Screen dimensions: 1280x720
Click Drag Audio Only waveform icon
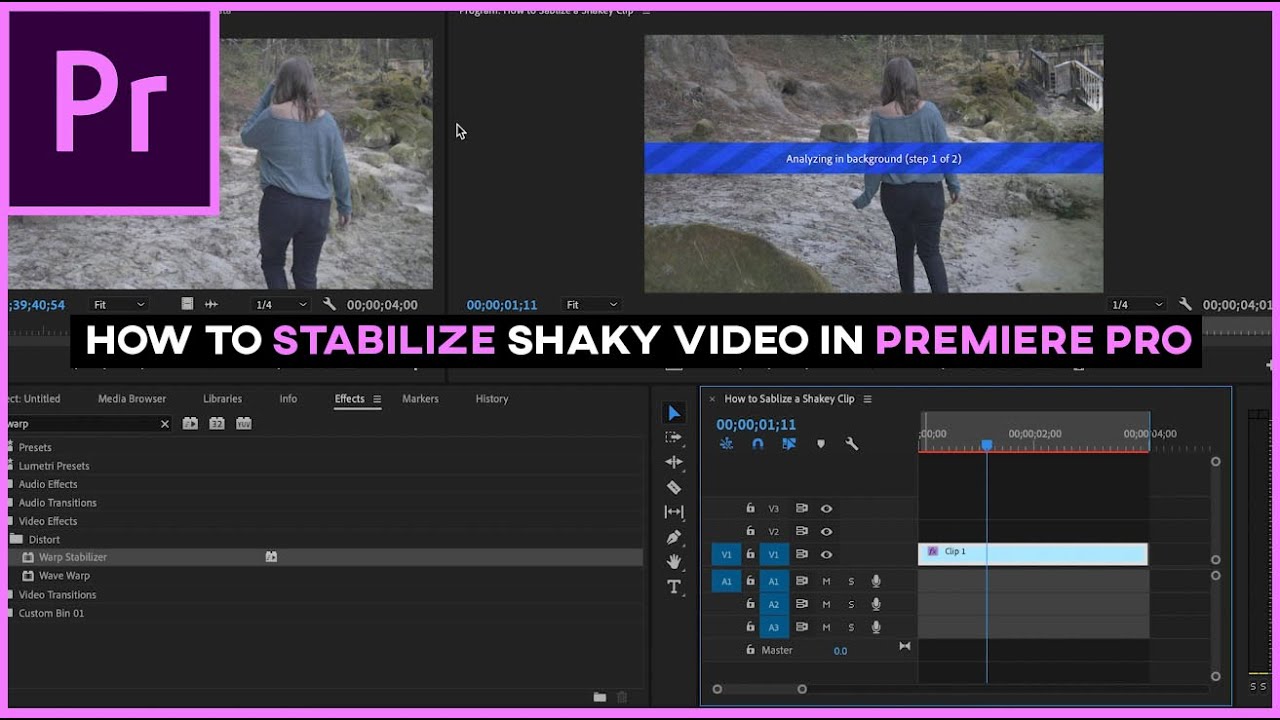click(x=211, y=304)
